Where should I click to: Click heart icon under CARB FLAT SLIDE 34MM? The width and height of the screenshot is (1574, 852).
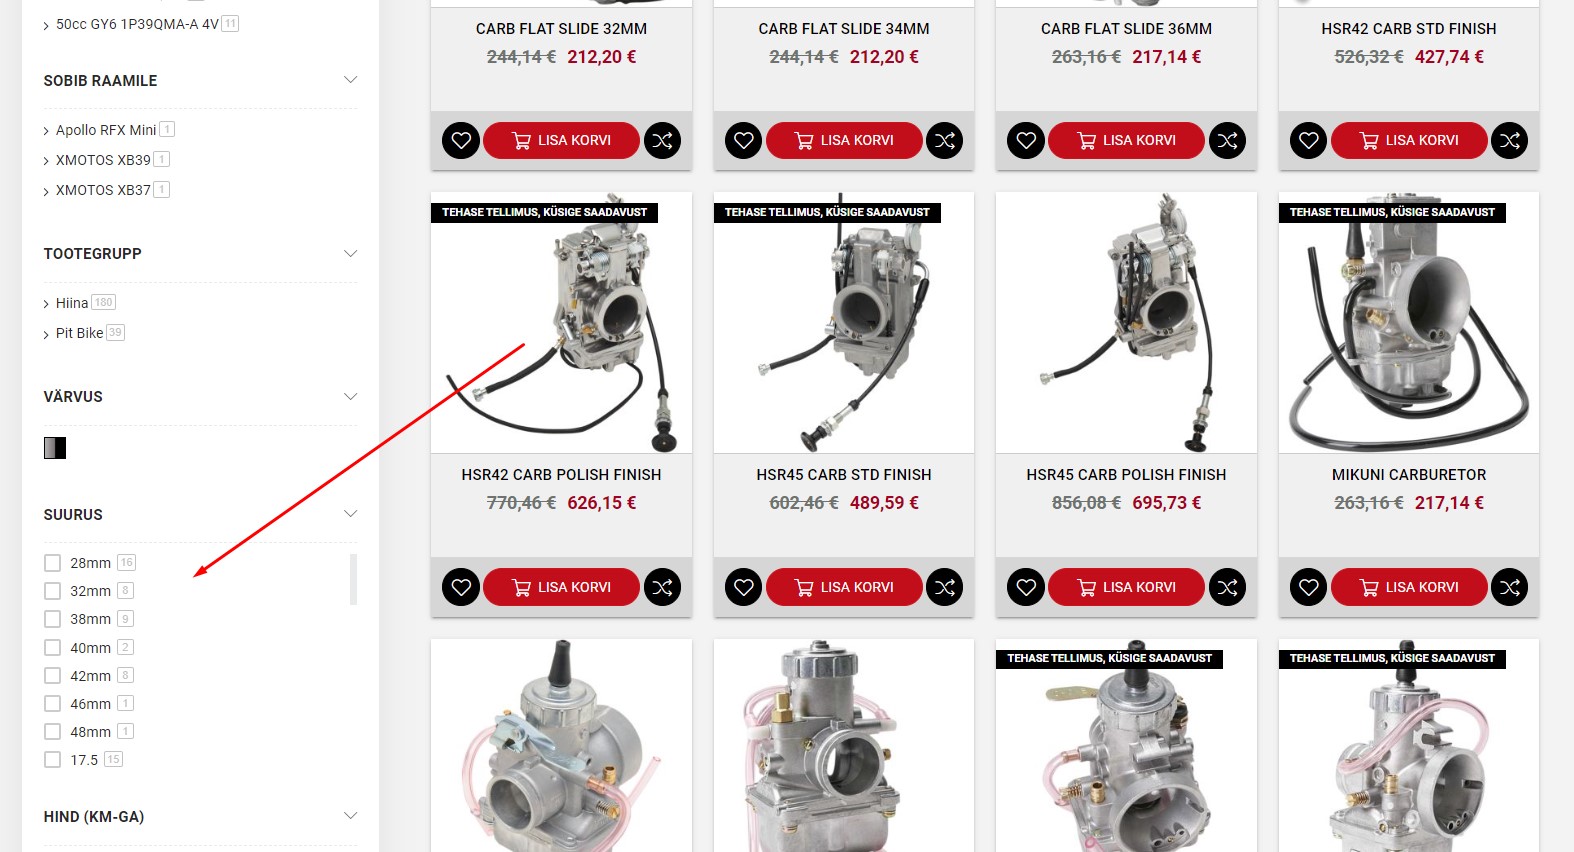pos(744,141)
